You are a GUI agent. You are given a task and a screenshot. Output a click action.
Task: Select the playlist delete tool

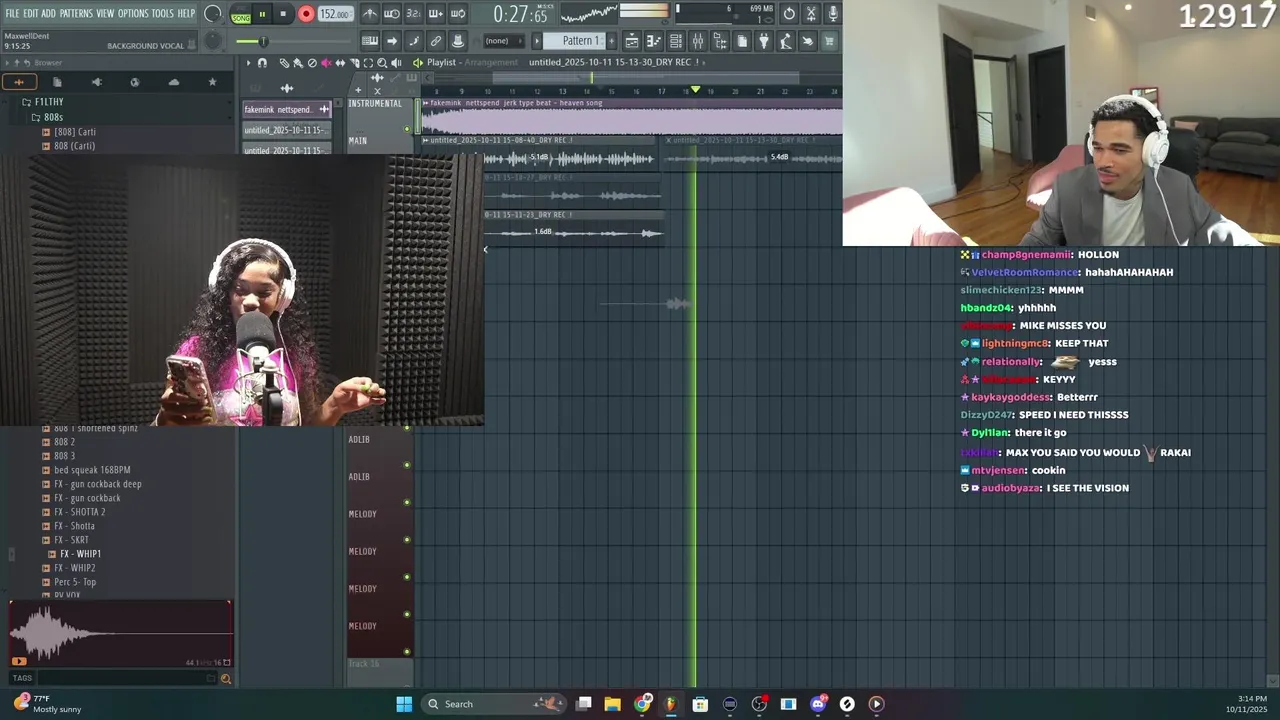tap(312, 63)
